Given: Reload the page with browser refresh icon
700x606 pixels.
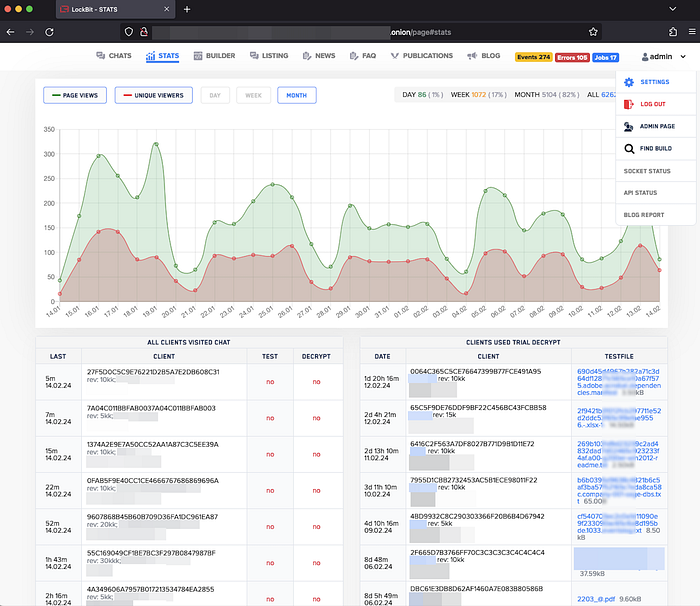Looking at the screenshot, I should tap(49, 32).
